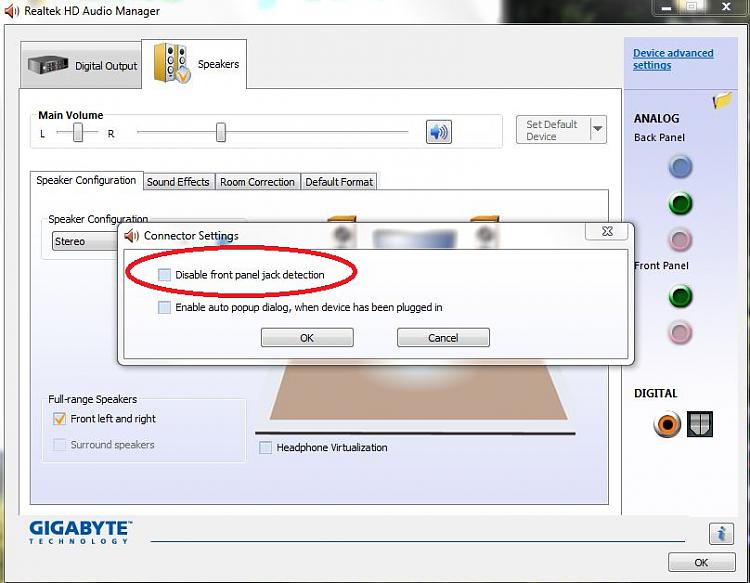The height and width of the screenshot is (583, 750).
Task: Open the information icon button
Action: (x=721, y=533)
